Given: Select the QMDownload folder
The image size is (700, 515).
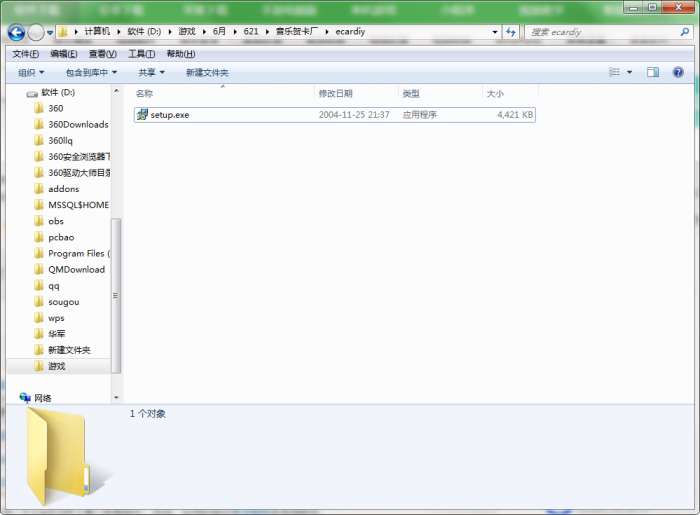Looking at the screenshot, I should [x=76, y=270].
